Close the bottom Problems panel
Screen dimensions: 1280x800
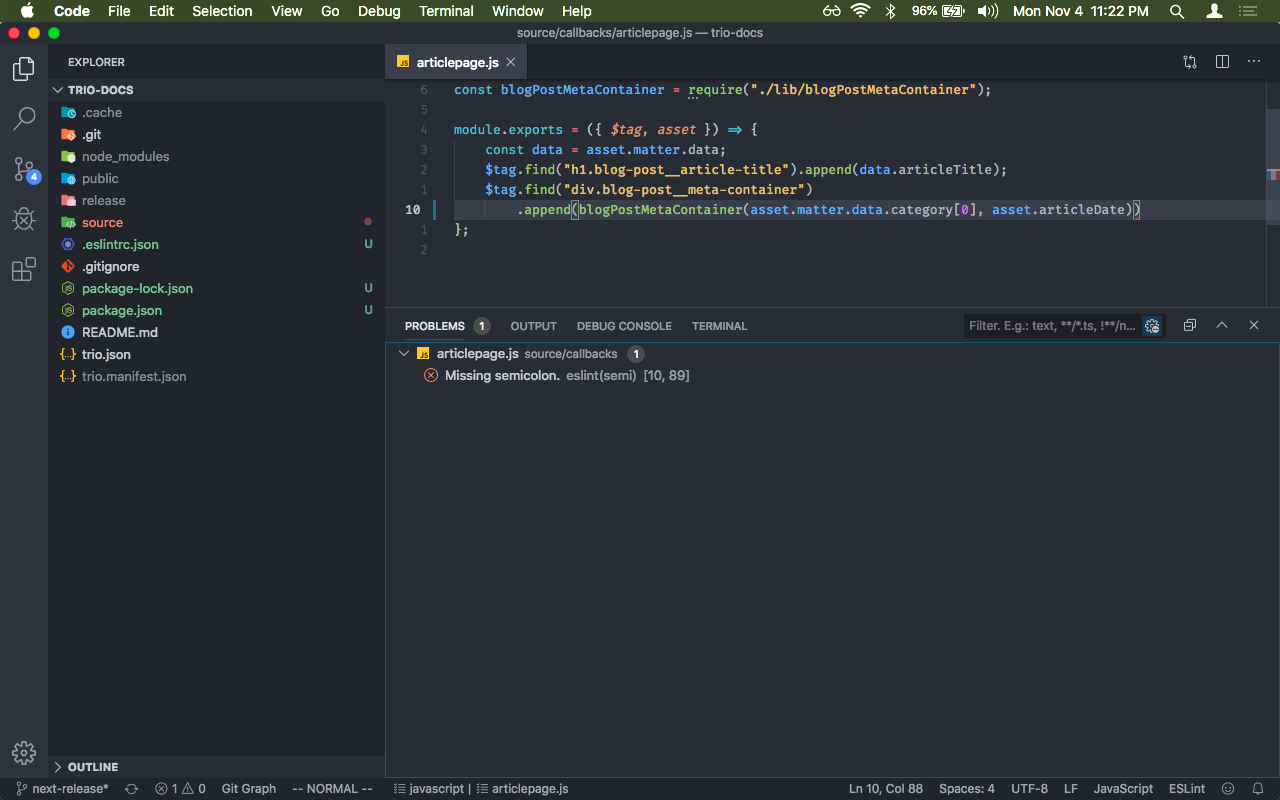(x=1254, y=326)
